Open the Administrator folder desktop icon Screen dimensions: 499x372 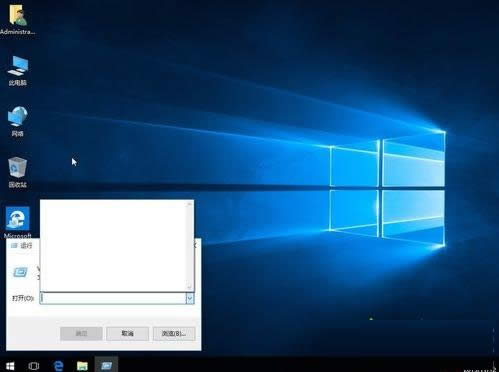click(x=18, y=19)
